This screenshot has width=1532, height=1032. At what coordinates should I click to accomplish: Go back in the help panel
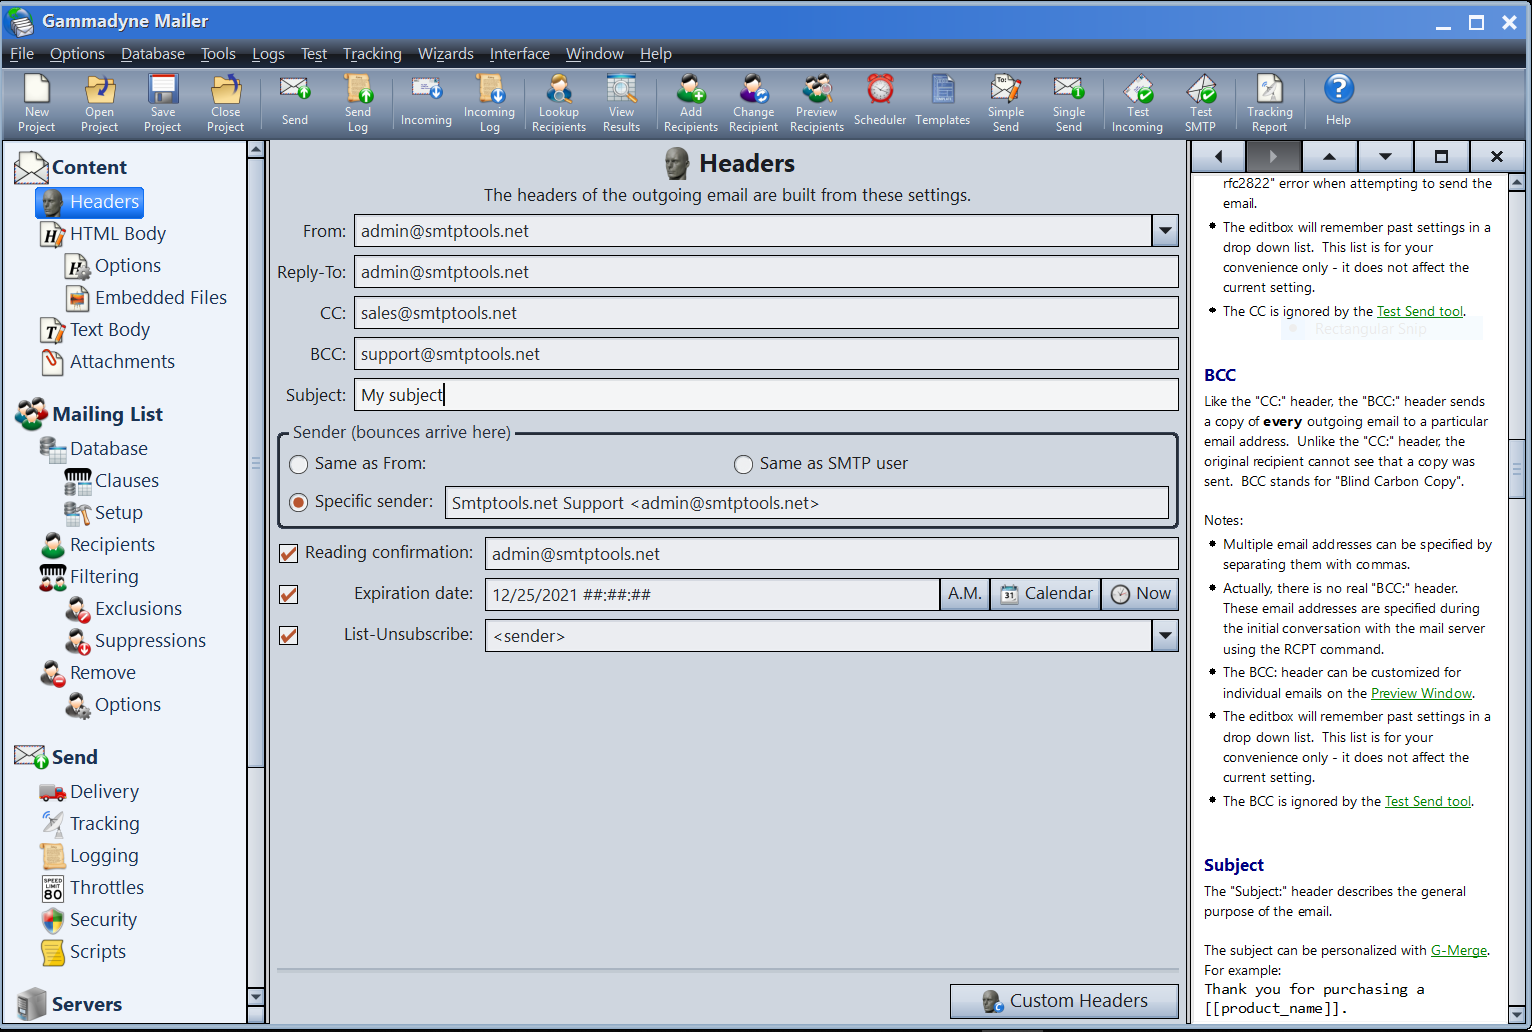1218,156
